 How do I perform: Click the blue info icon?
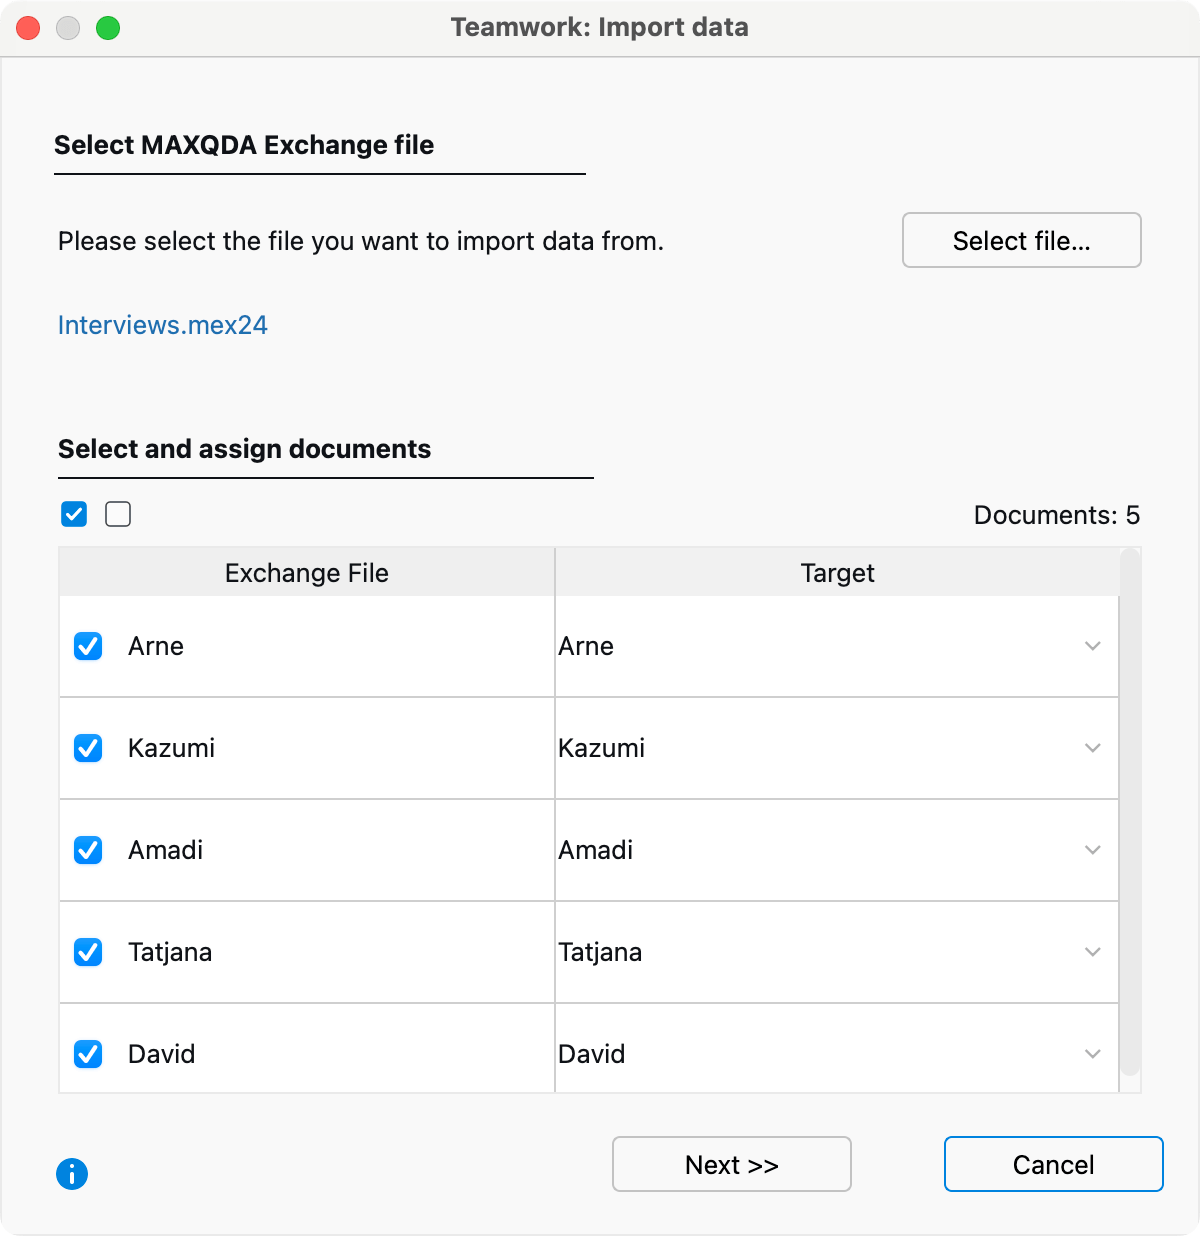72,1173
